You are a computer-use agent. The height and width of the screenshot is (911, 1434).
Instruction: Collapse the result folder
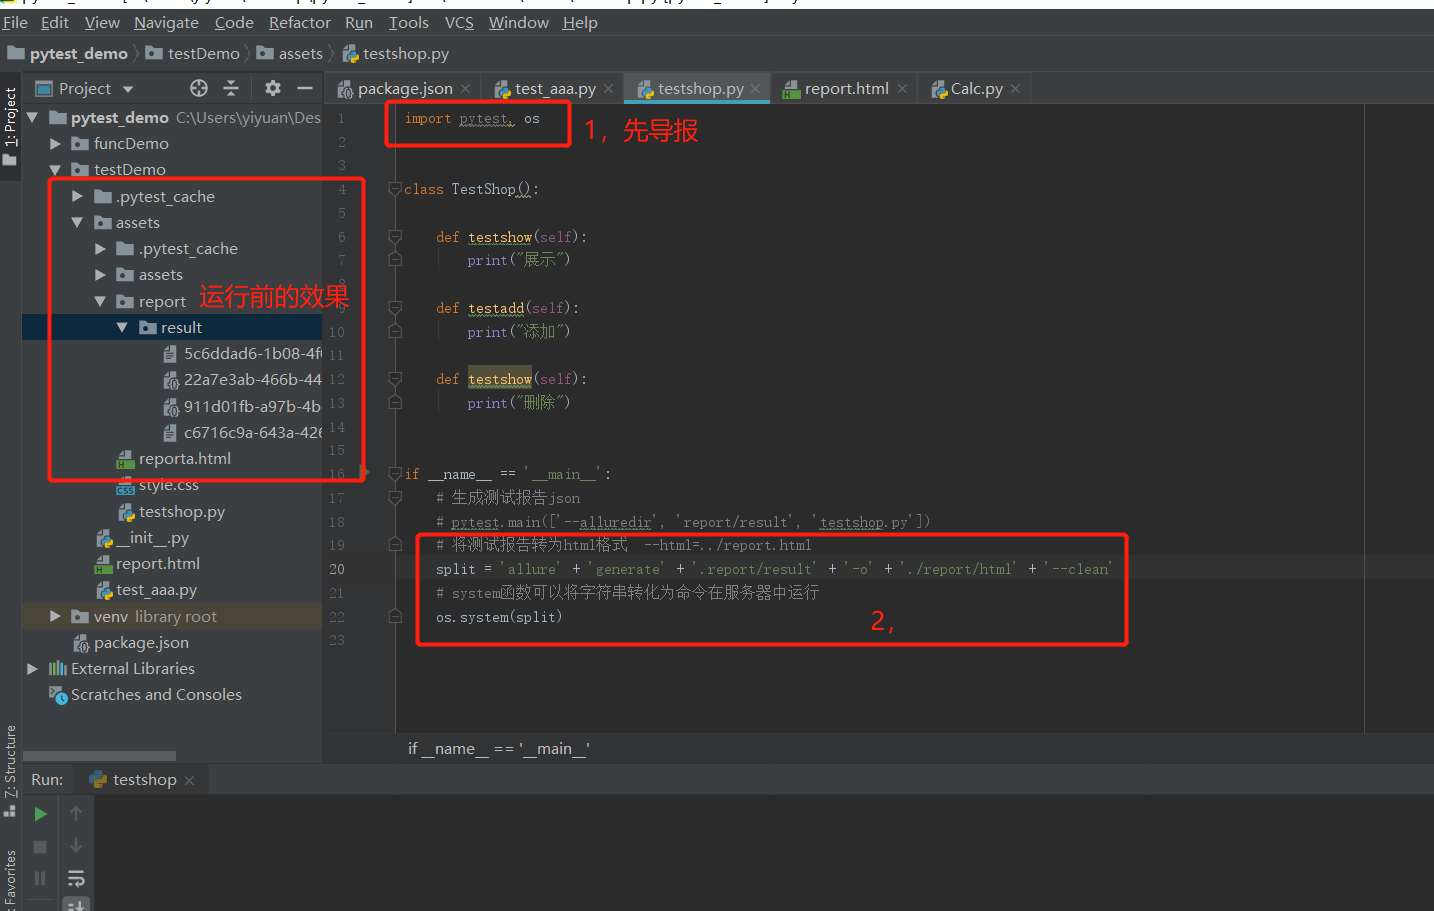[122, 327]
